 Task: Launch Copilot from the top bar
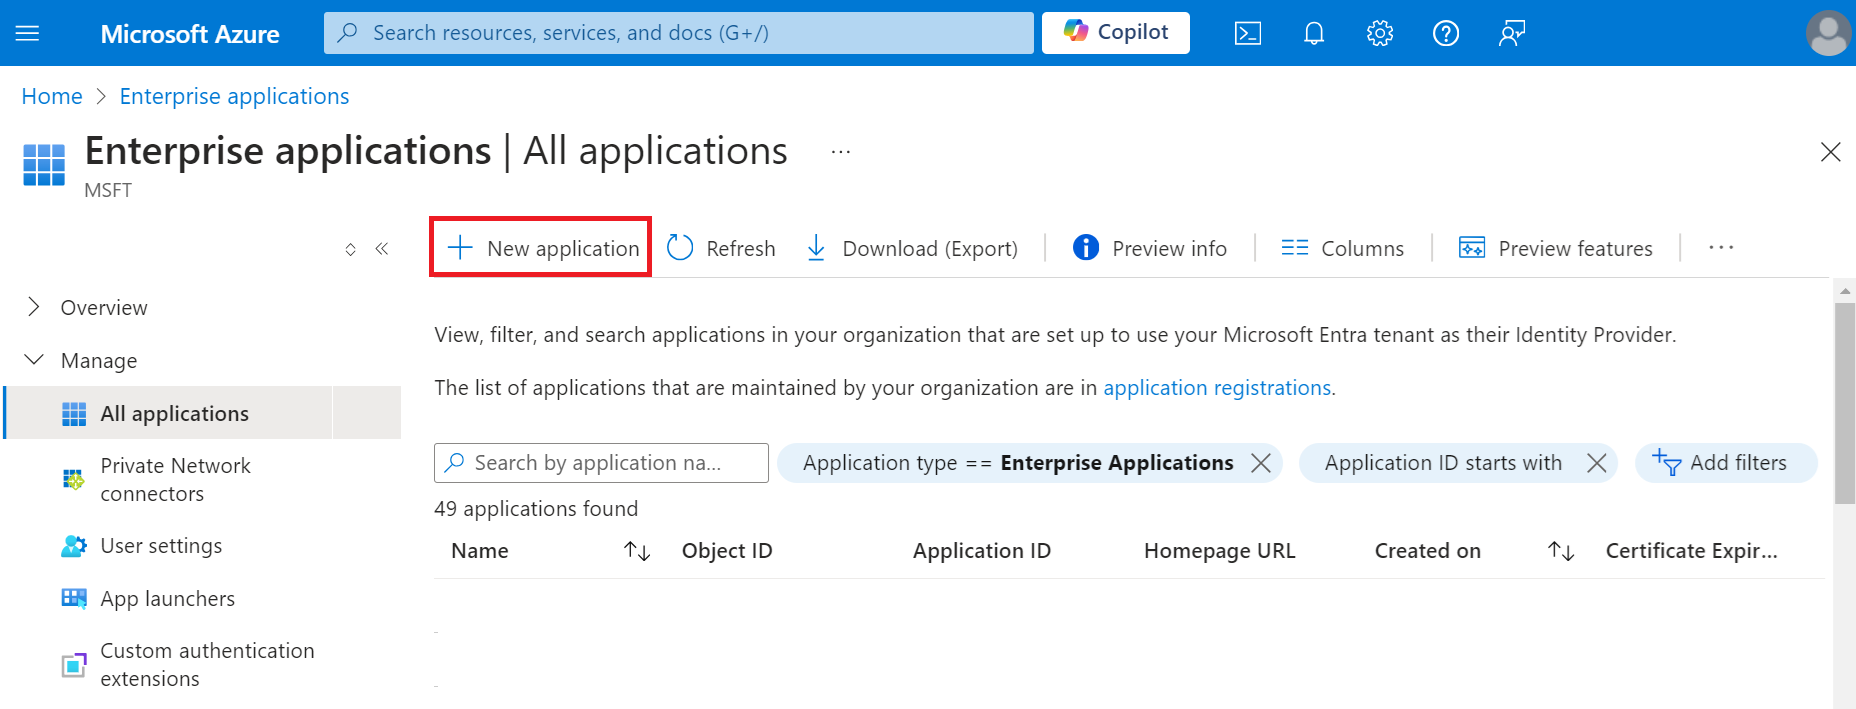(1115, 33)
